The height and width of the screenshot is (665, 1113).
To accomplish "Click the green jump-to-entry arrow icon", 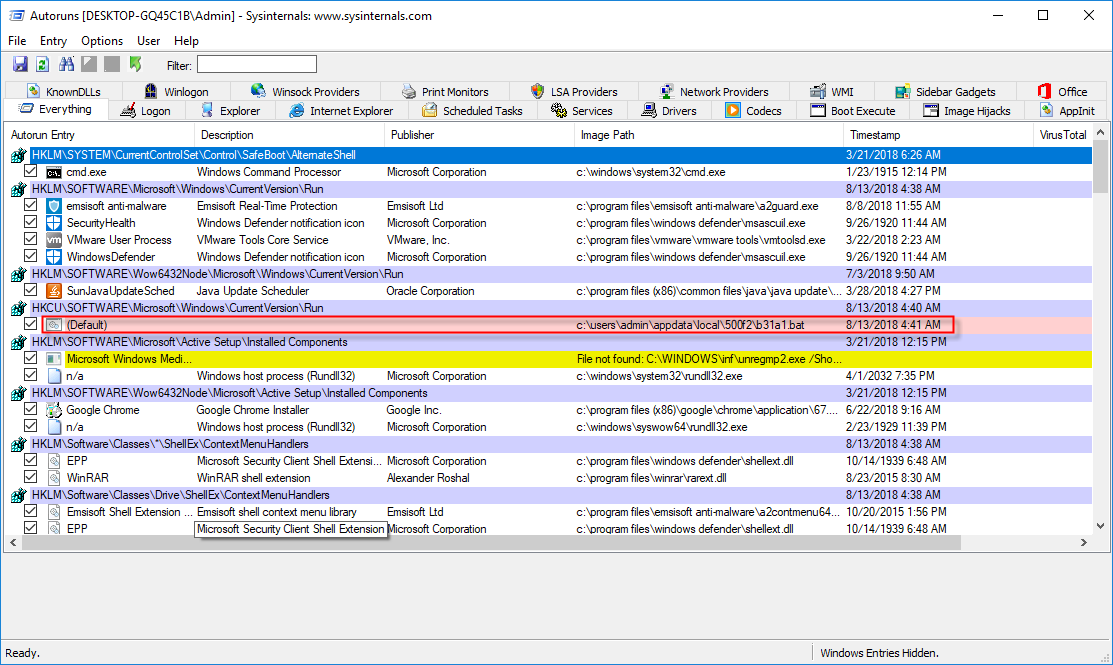I will pos(135,63).
